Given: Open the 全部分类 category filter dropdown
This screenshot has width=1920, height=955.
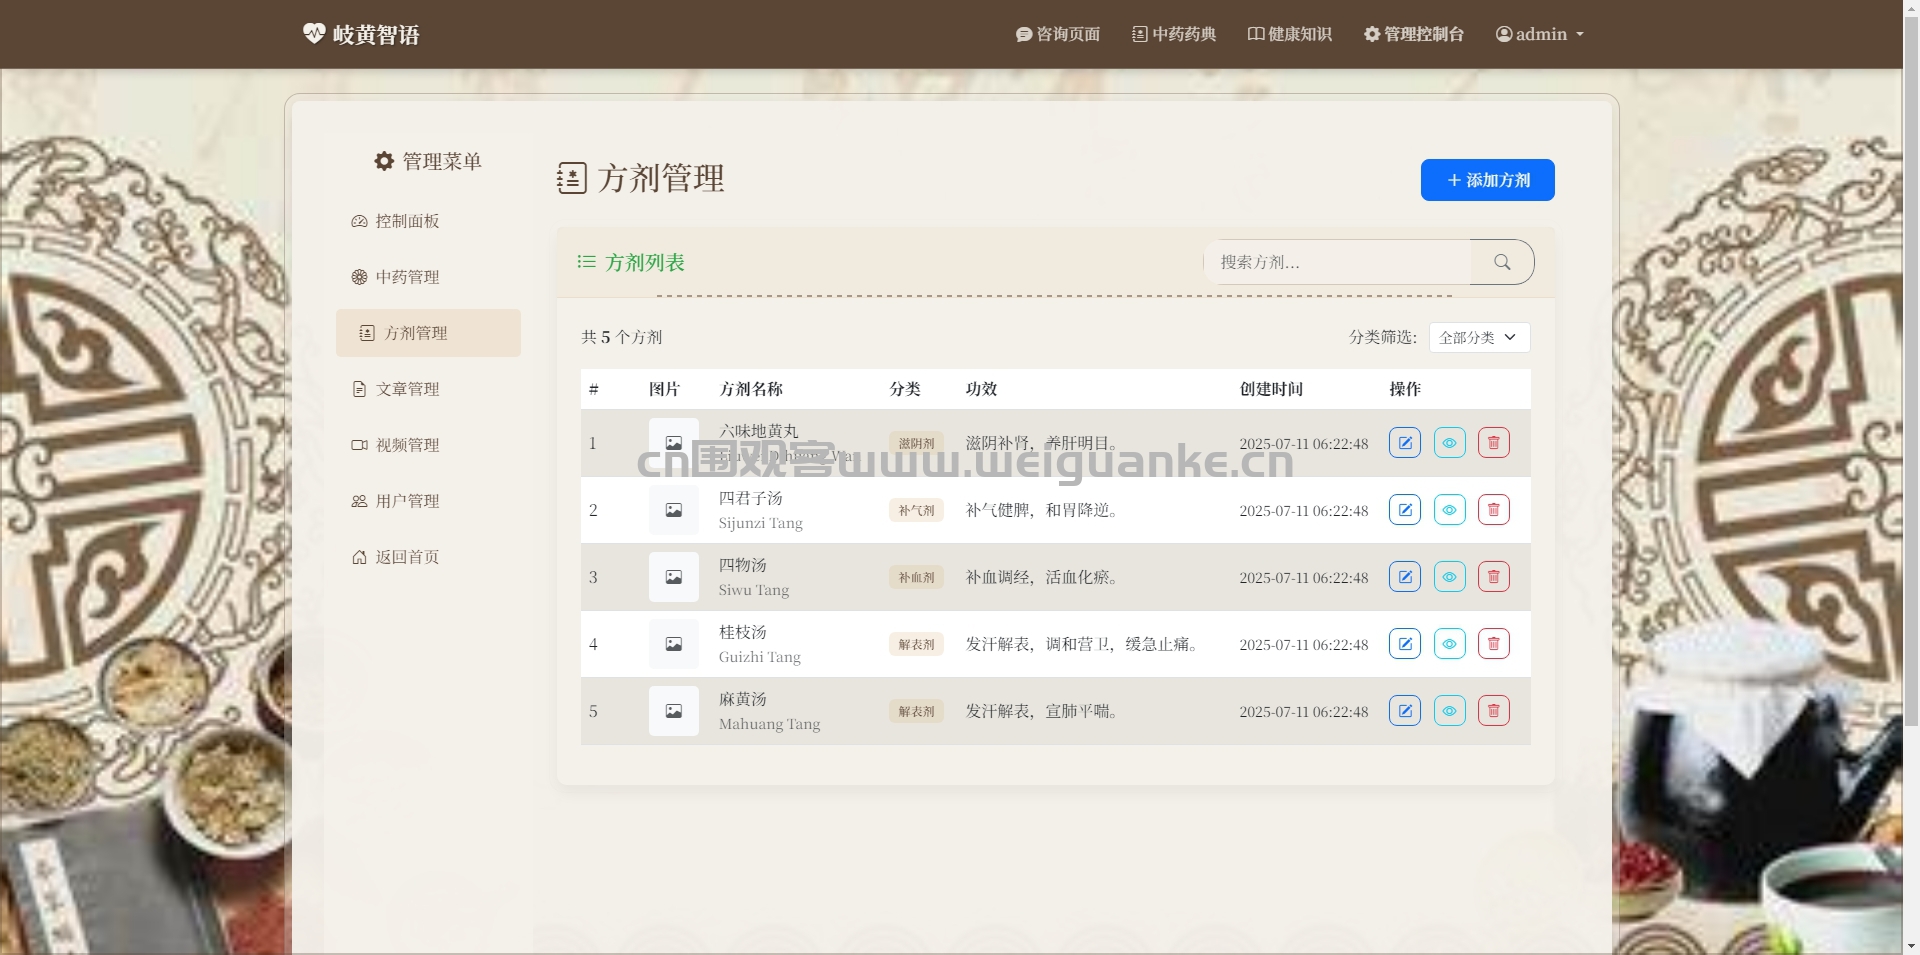Looking at the screenshot, I should tap(1479, 337).
